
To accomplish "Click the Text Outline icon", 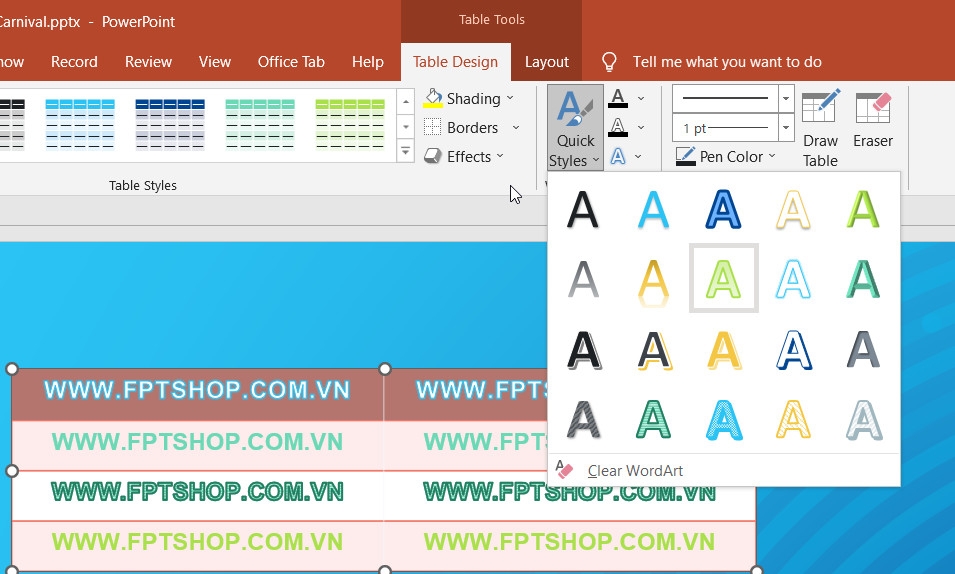I will [618, 127].
